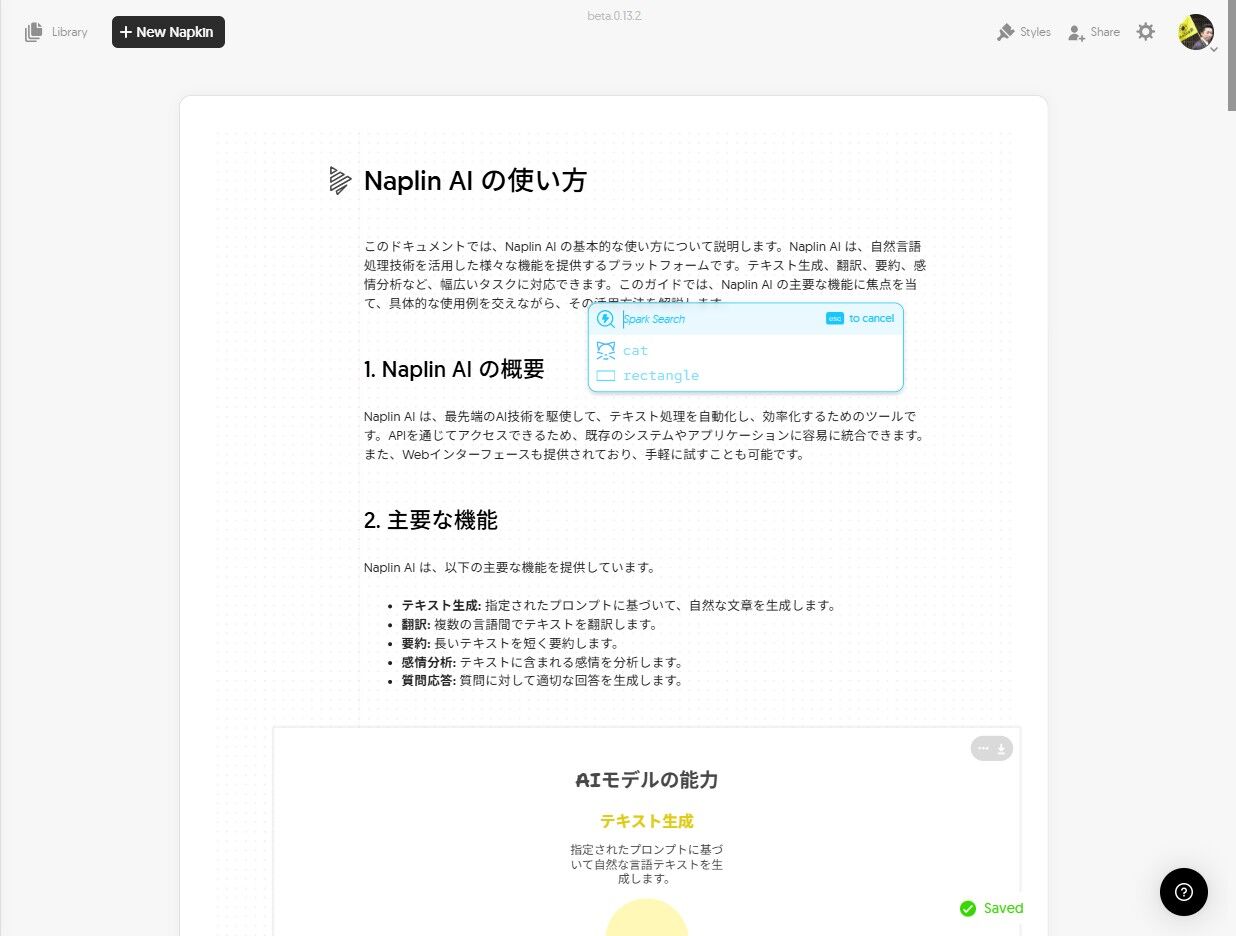This screenshot has width=1236, height=936.
Task: Click heading '1. Naplin AI の概要'
Action: point(454,369)
